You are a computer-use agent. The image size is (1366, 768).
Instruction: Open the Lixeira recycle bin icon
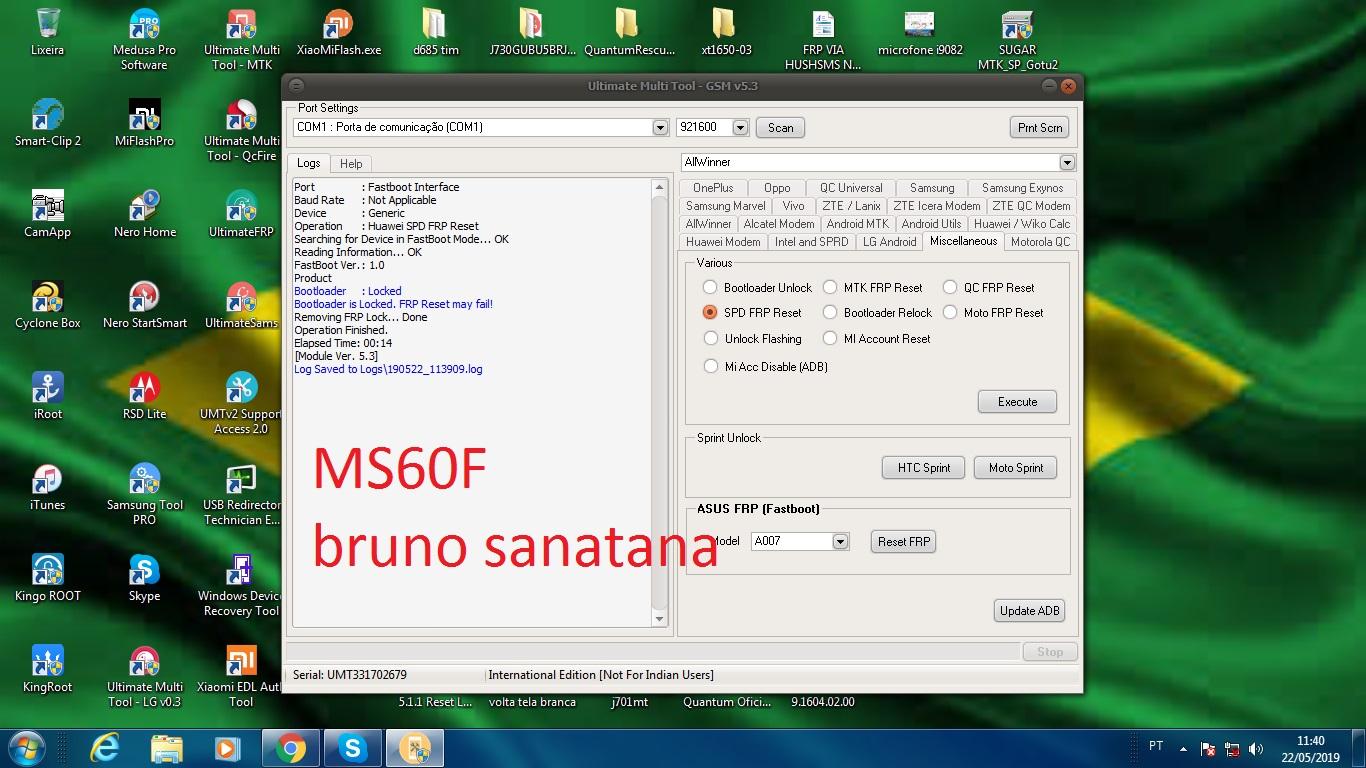point(47,32)
